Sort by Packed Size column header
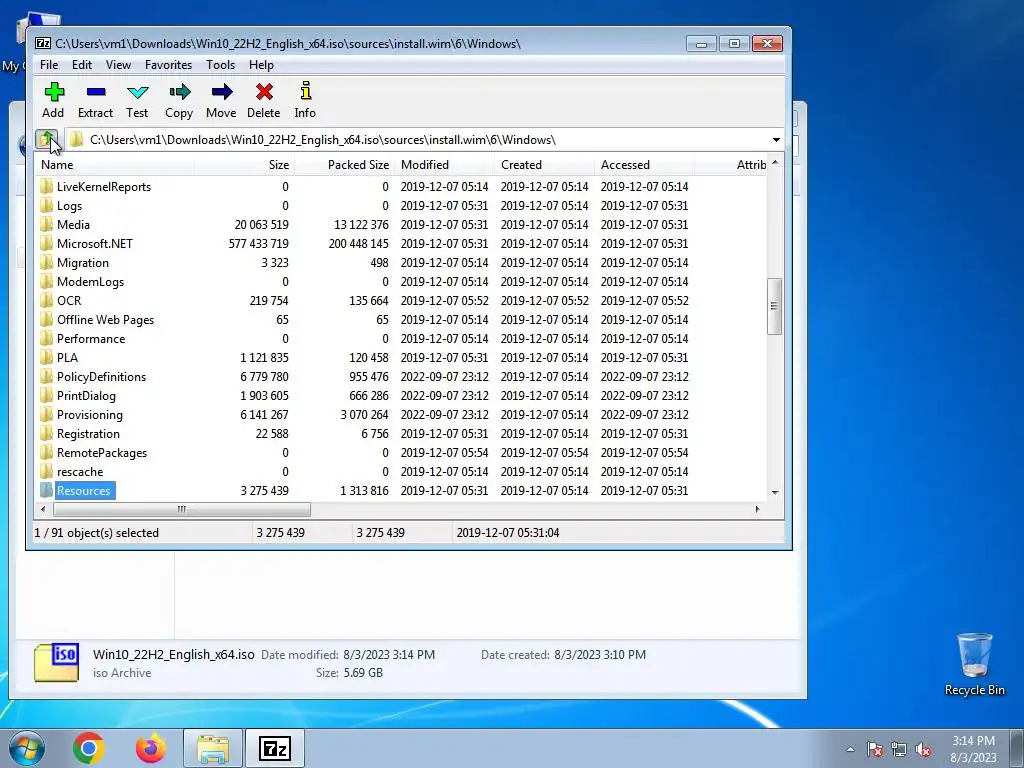The height and width of the screenshot is (768, 1024). (345, 165)
